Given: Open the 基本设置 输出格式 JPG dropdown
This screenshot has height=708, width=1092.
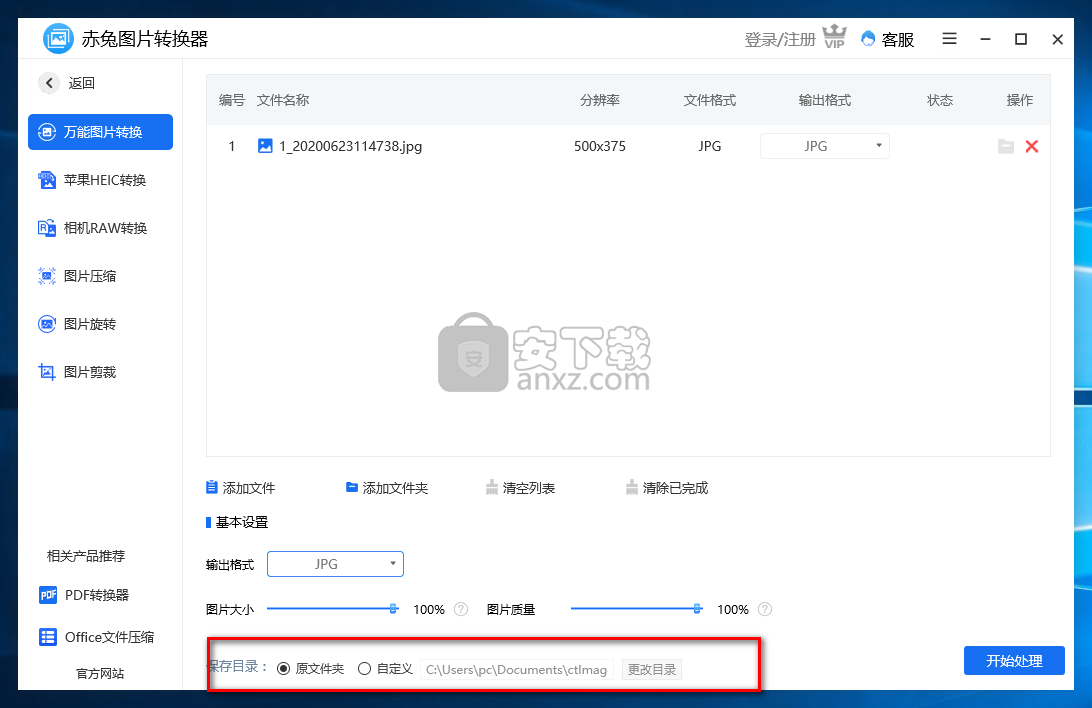Looking at the screenshot, I should click(335, 564).
